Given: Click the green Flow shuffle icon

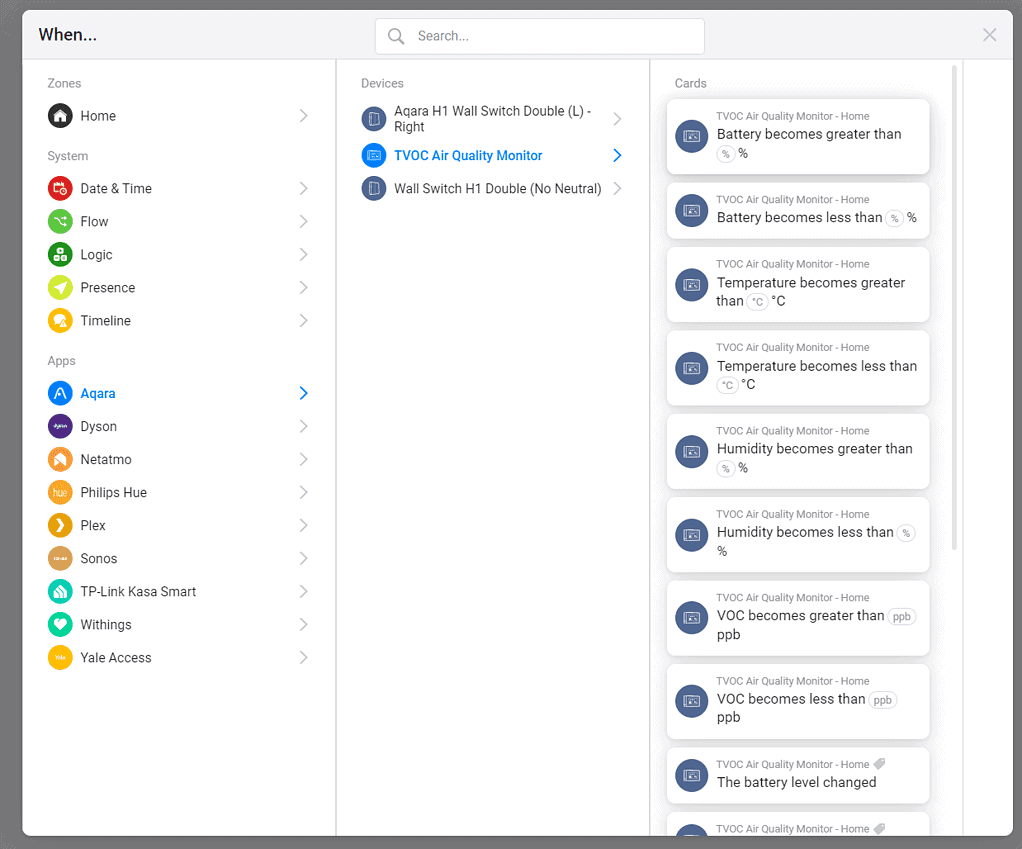Looking at the screenshot, I should pos(60,222).
